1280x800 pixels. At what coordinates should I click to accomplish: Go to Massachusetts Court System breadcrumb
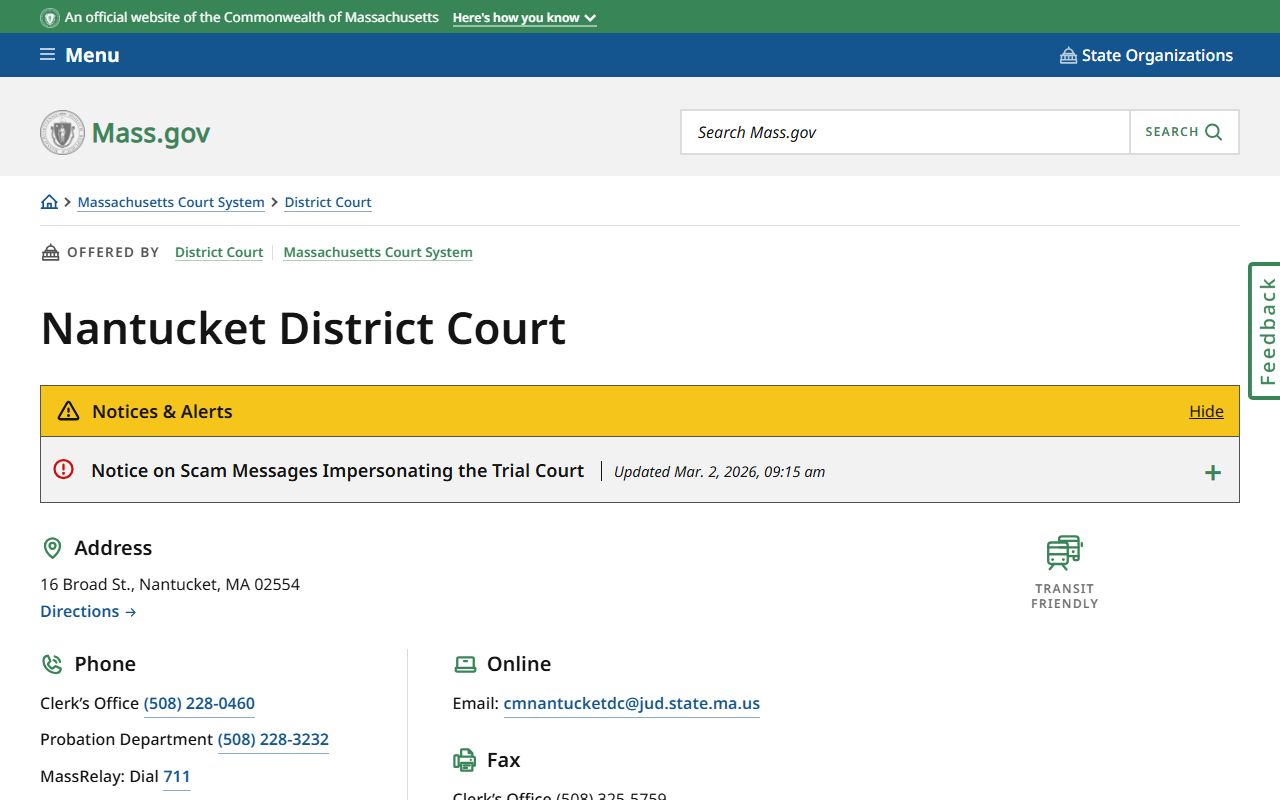tap(171, 202)
